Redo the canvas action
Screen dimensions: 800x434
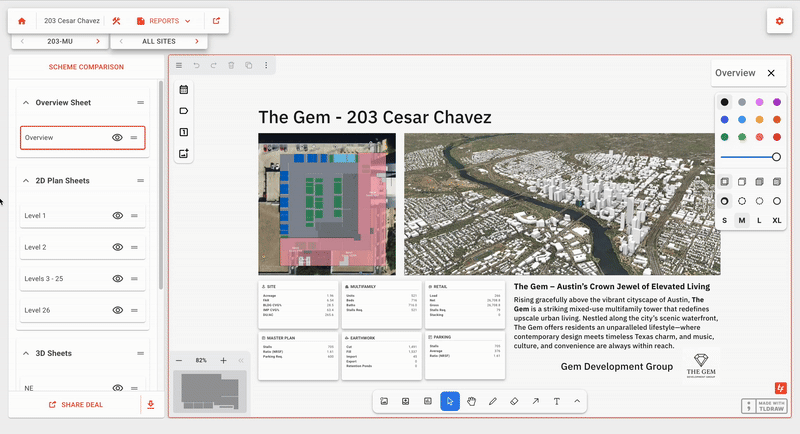pos(214,65)
